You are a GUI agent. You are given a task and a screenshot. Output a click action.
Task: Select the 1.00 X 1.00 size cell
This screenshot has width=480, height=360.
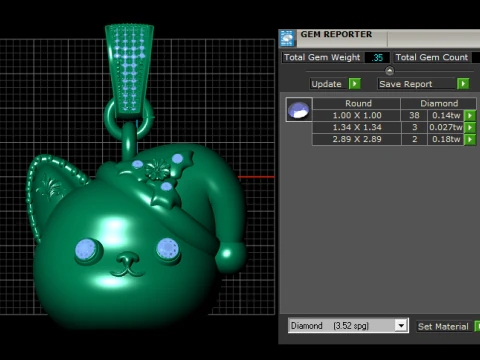[357, 115]
